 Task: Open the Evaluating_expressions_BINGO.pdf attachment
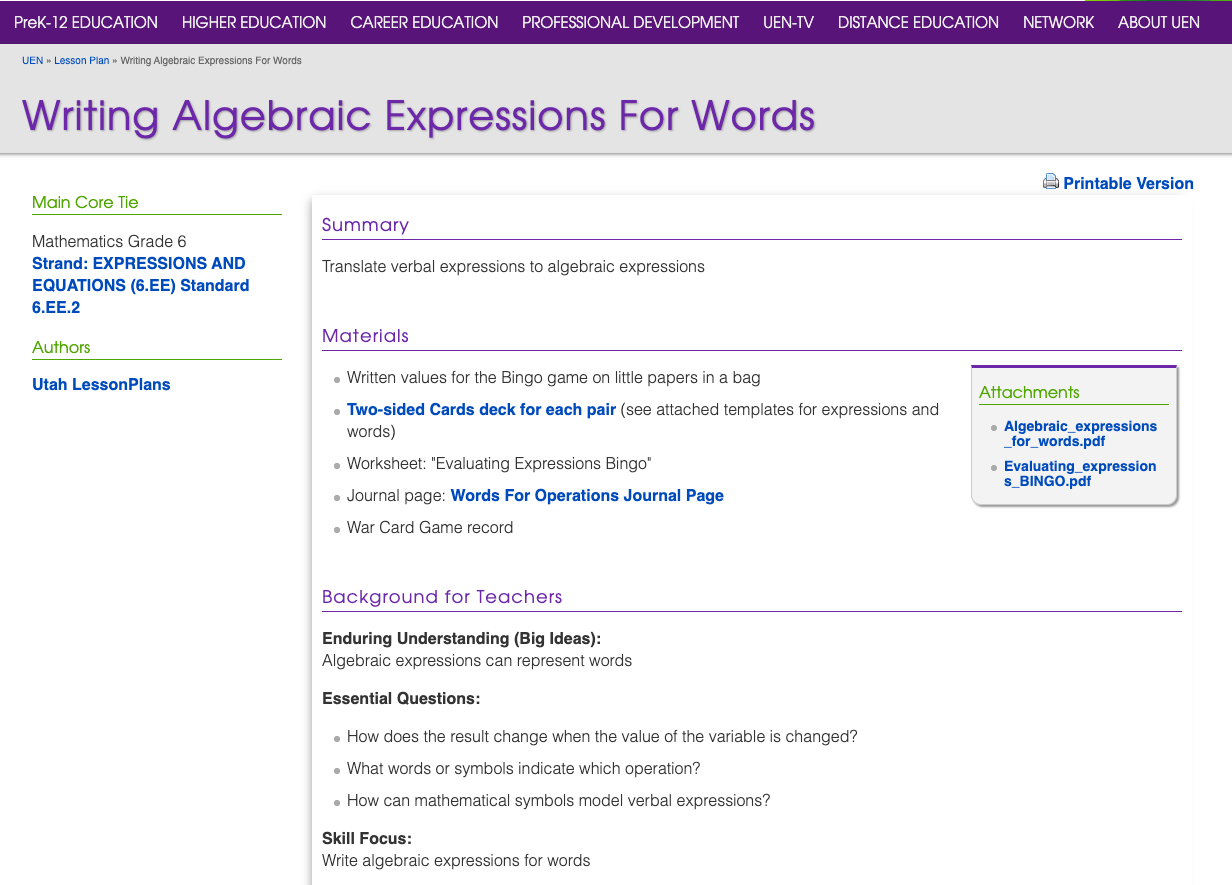[1079, 473]
